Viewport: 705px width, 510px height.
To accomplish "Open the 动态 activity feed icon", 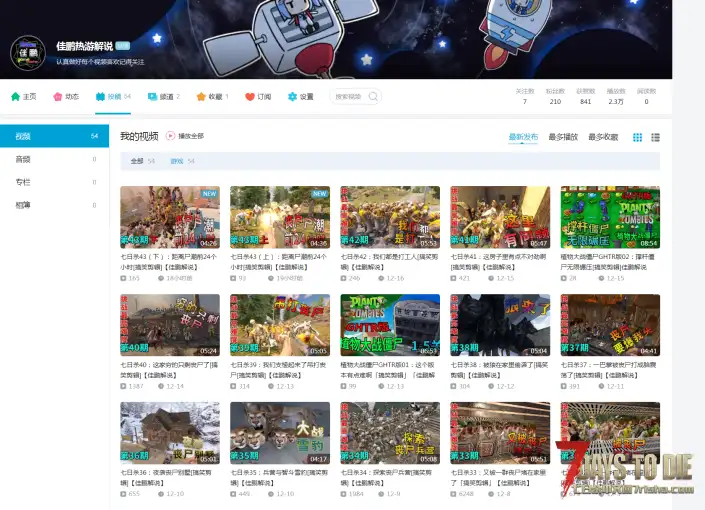I will point(58,96).
